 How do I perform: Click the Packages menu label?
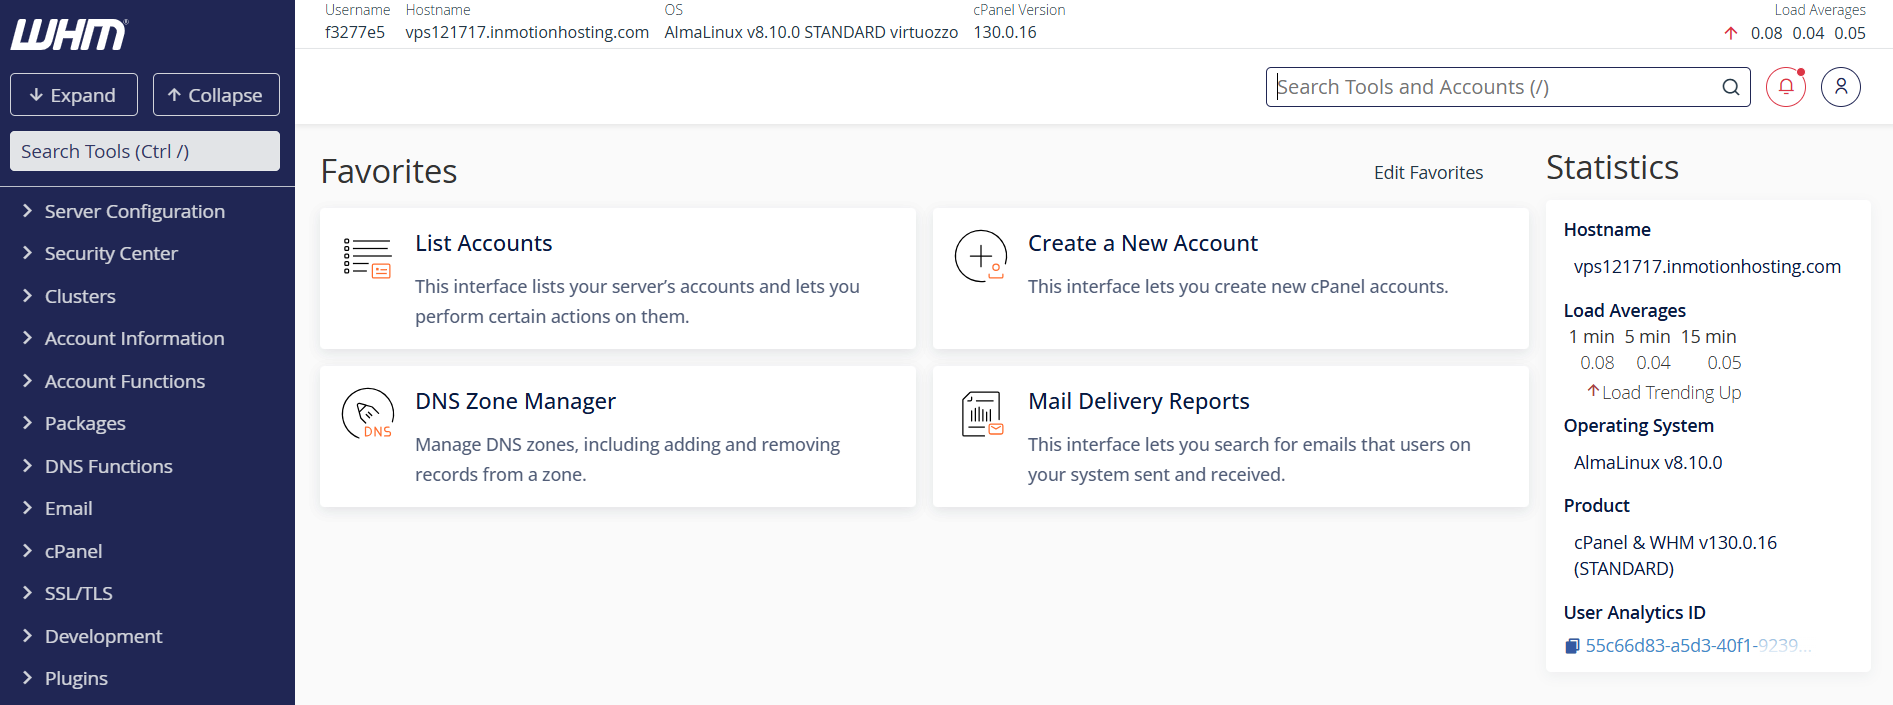pyautogui.click(x=85, y=423)
